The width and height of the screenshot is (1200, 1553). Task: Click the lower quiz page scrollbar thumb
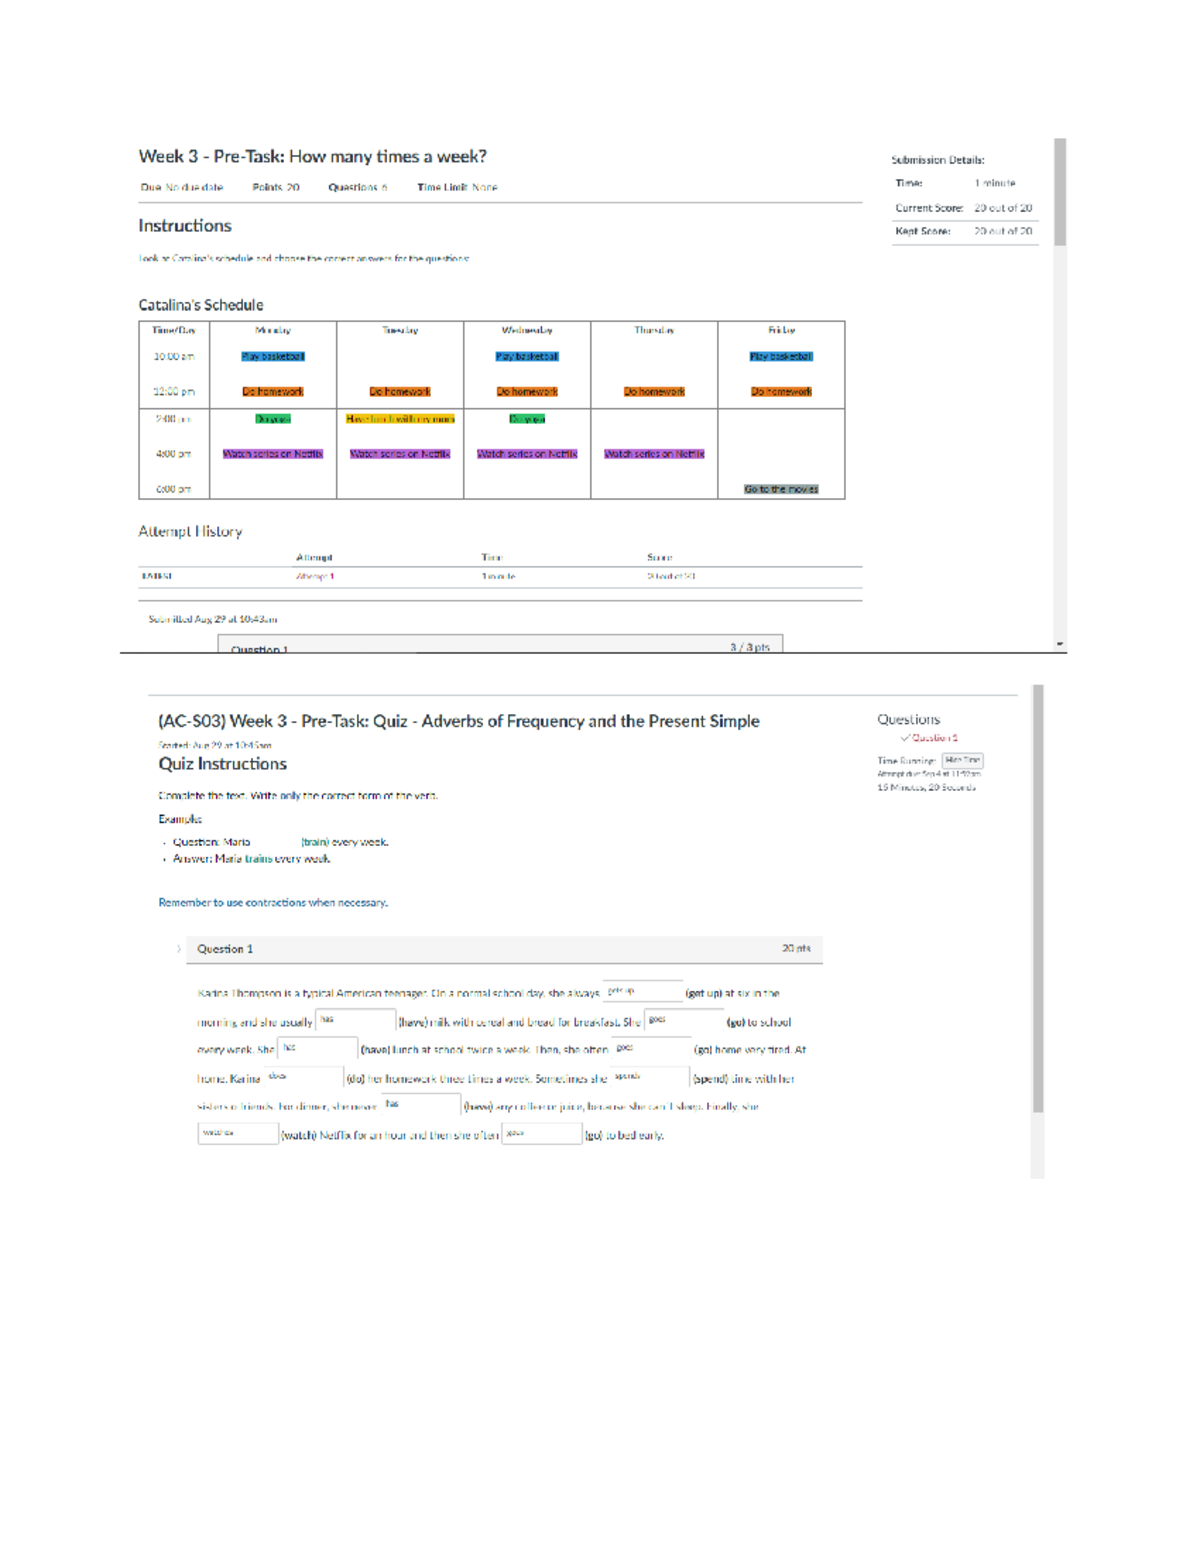pyautogui.click(x=1038, y=898)
